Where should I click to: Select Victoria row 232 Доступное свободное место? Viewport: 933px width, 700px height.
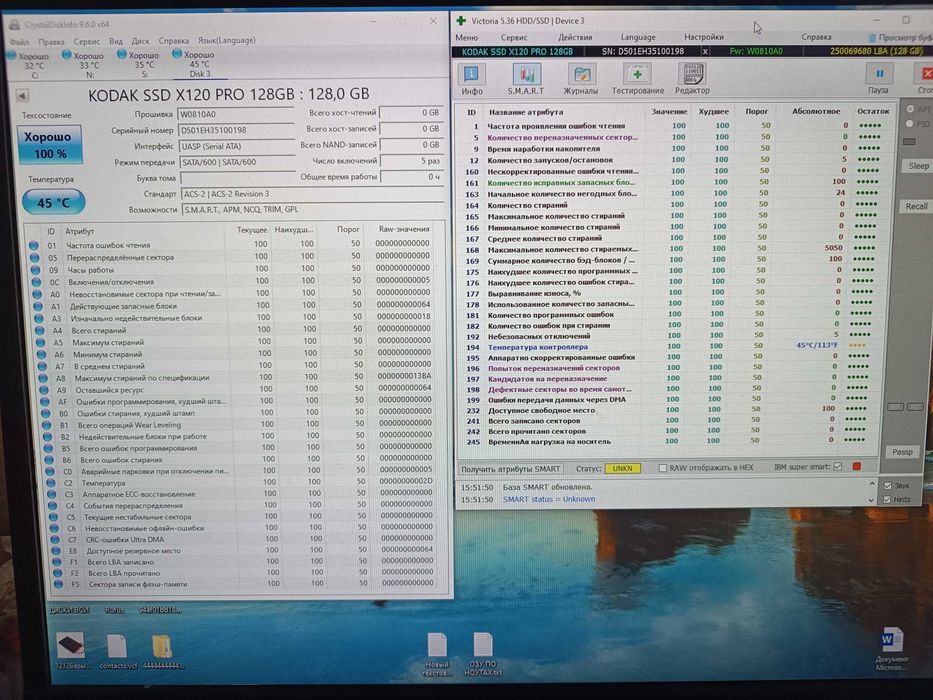pyautogui.click(x=668, y=410)
